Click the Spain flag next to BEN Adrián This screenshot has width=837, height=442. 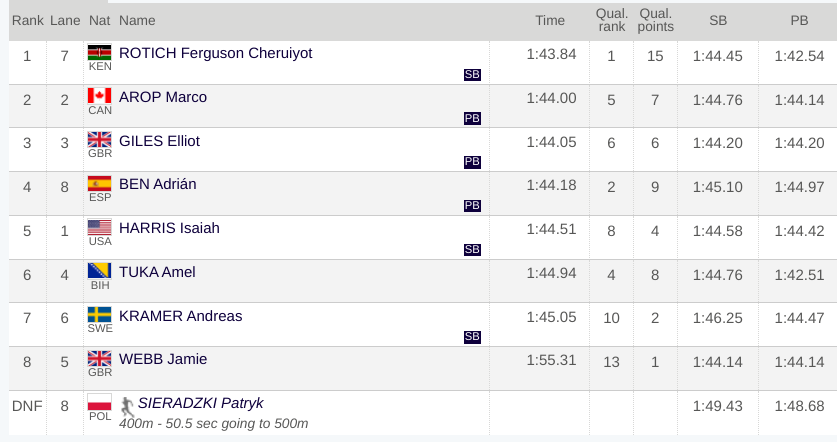(100, 184)
